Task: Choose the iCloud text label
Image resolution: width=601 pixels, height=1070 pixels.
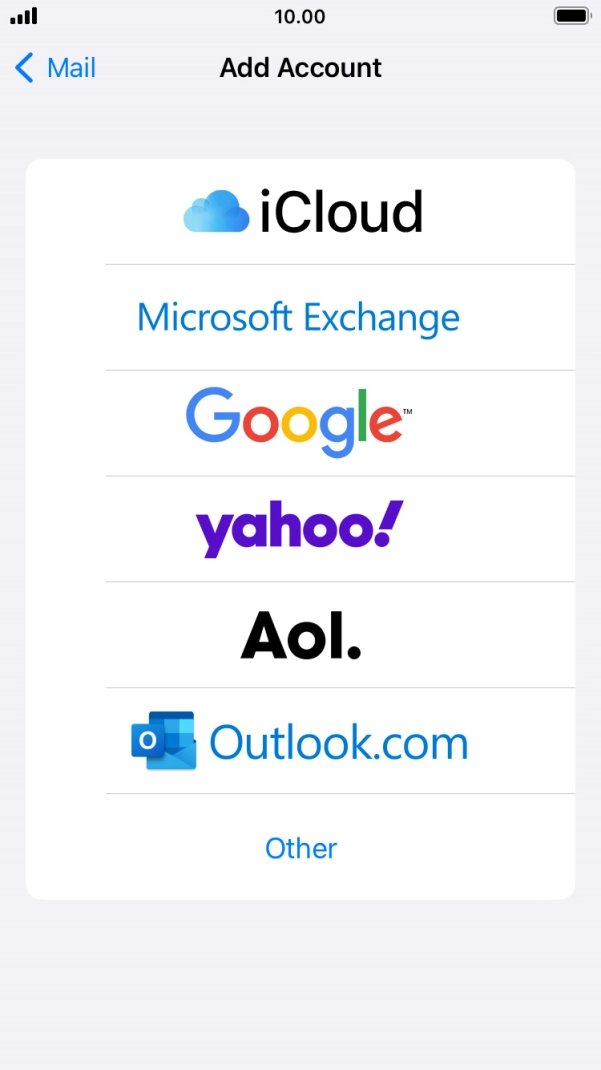Action: click(x=341, y=212)
